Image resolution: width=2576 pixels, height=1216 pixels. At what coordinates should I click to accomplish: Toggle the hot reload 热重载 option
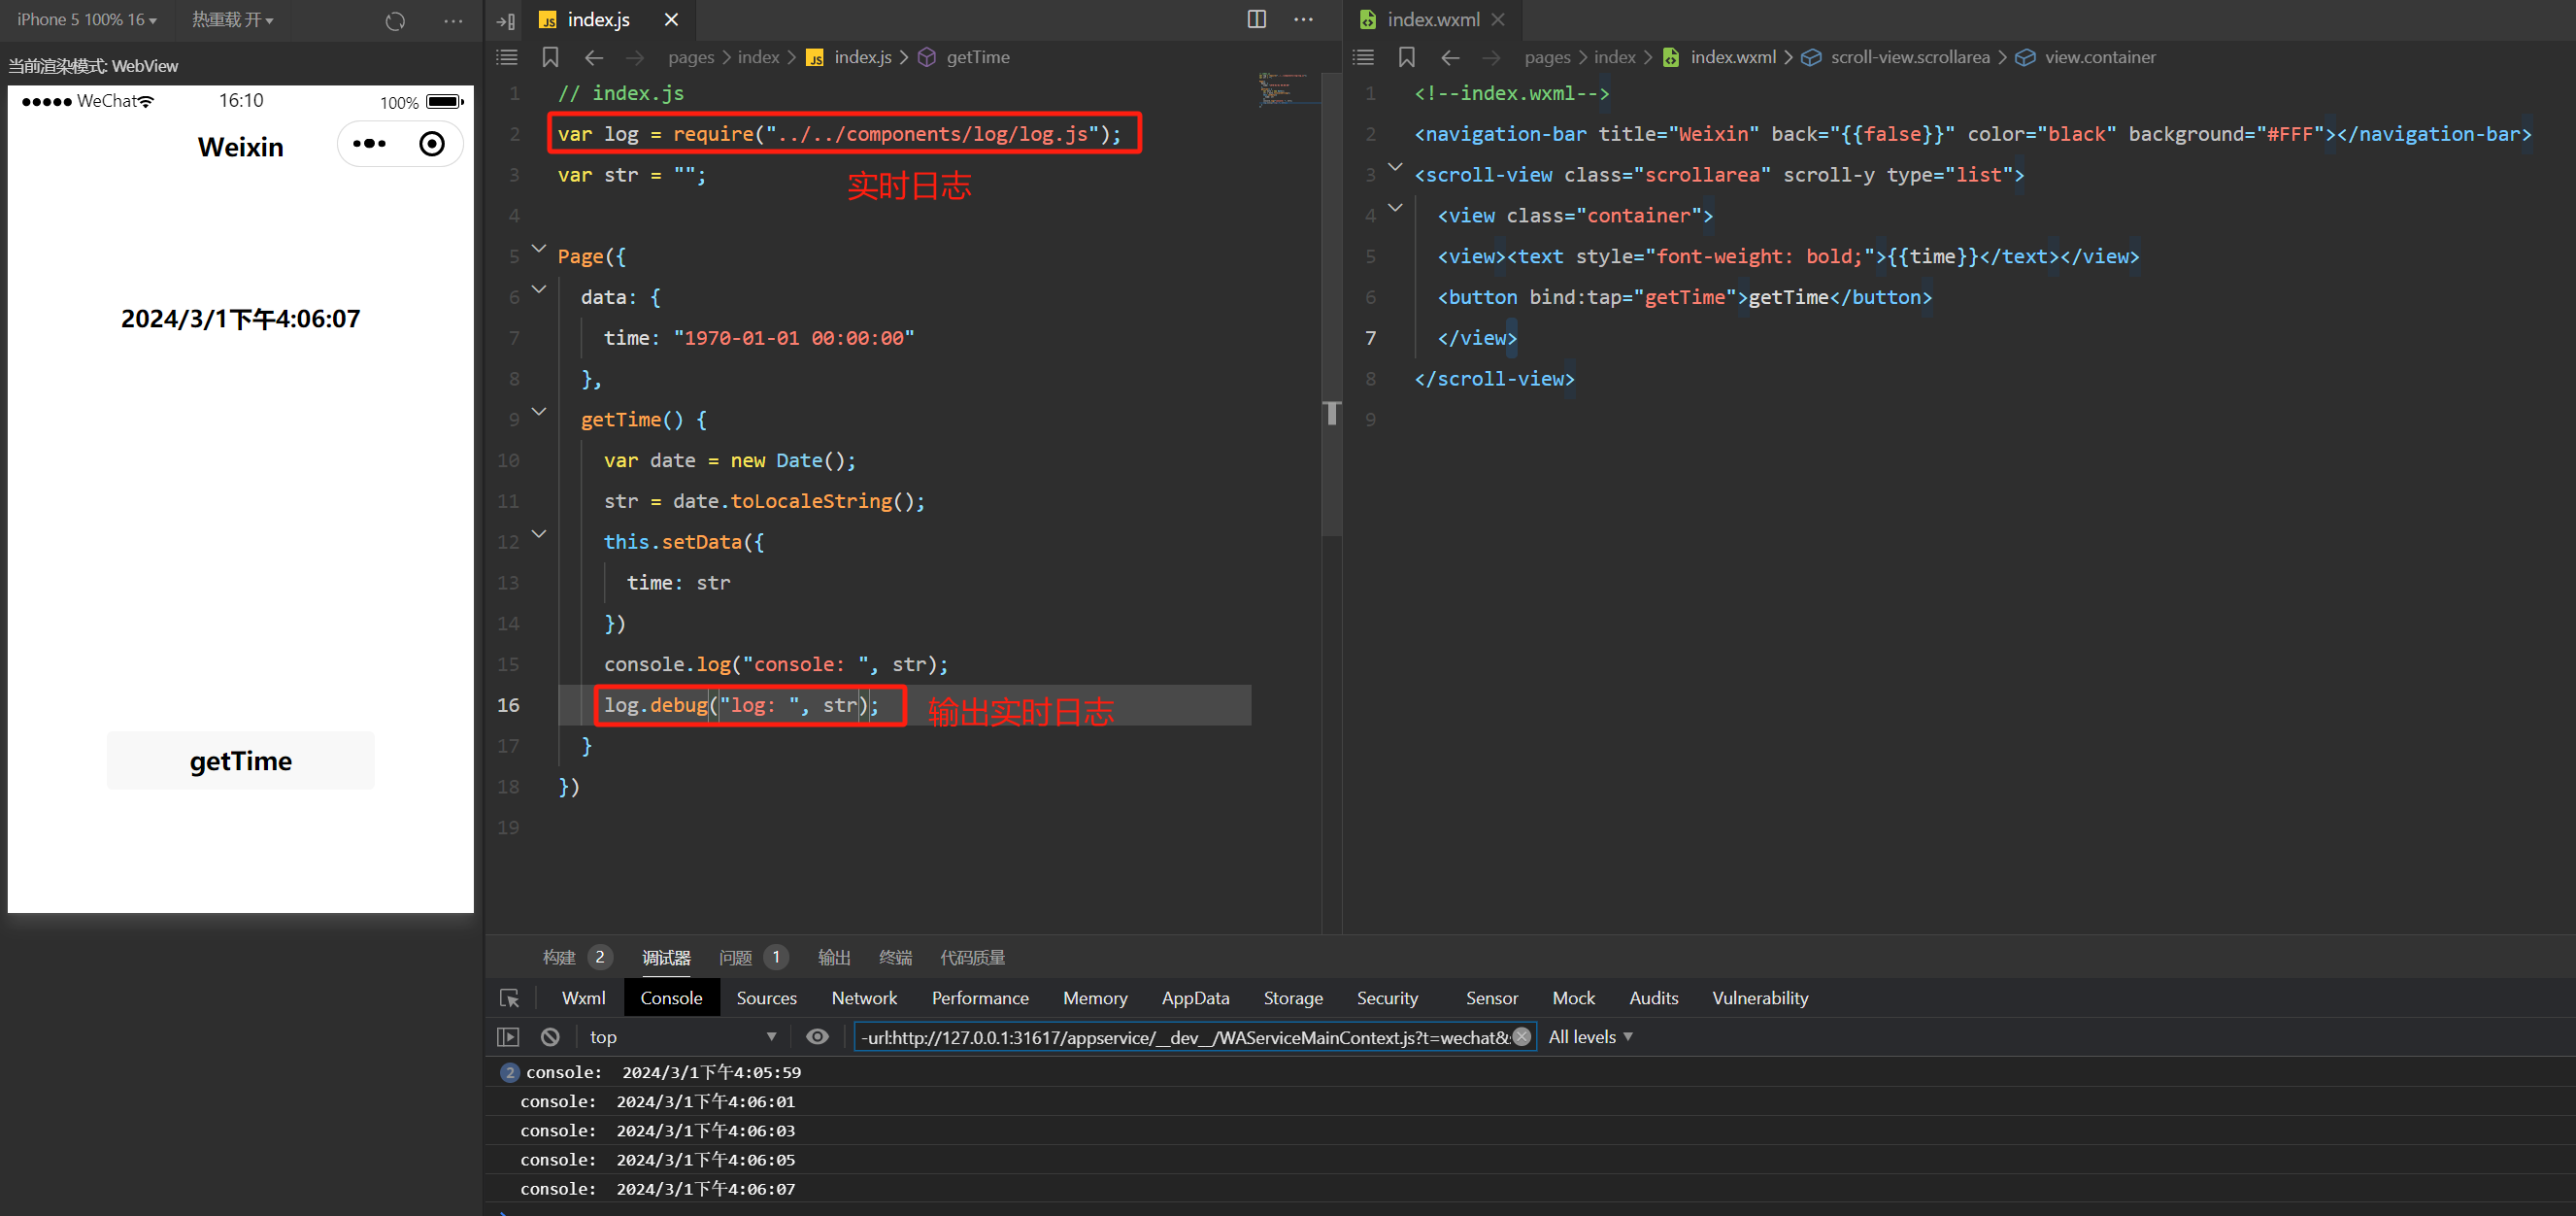[232, 20]
